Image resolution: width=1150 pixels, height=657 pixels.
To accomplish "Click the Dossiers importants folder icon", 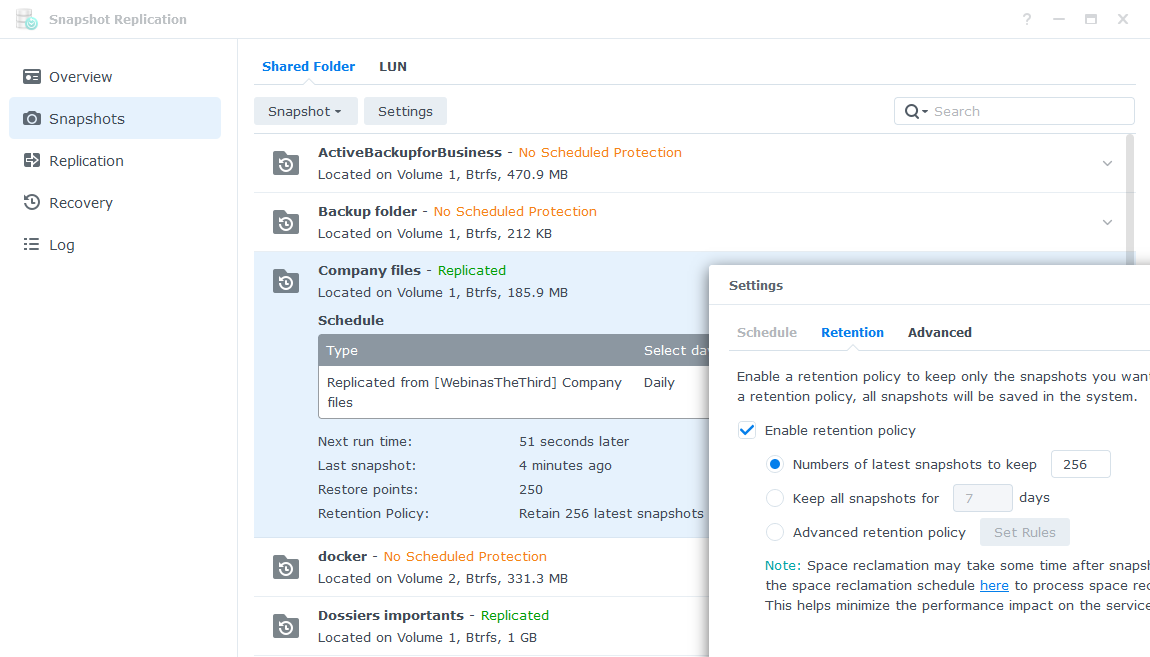I will [286, 626].
